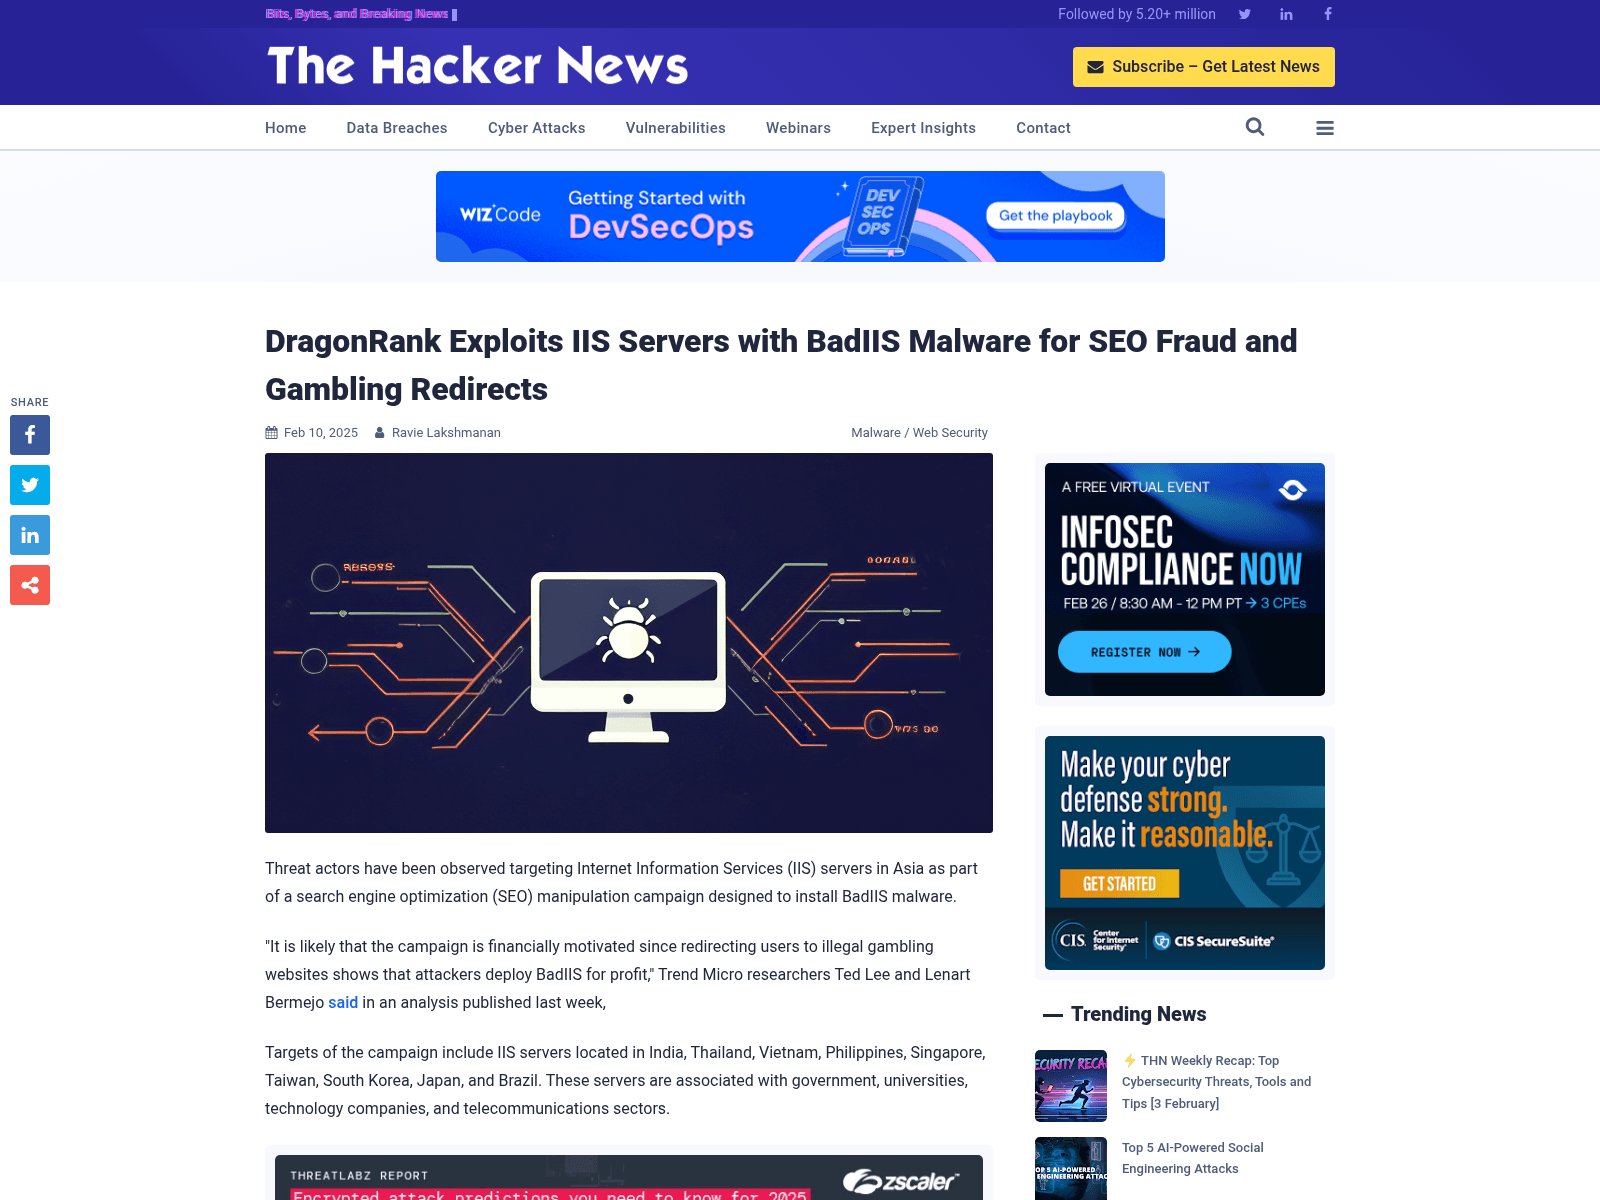The height and width of the screenshot is (1200, 1600).
Task: Open Facebook icon in top header
Action: point(1328,14)
